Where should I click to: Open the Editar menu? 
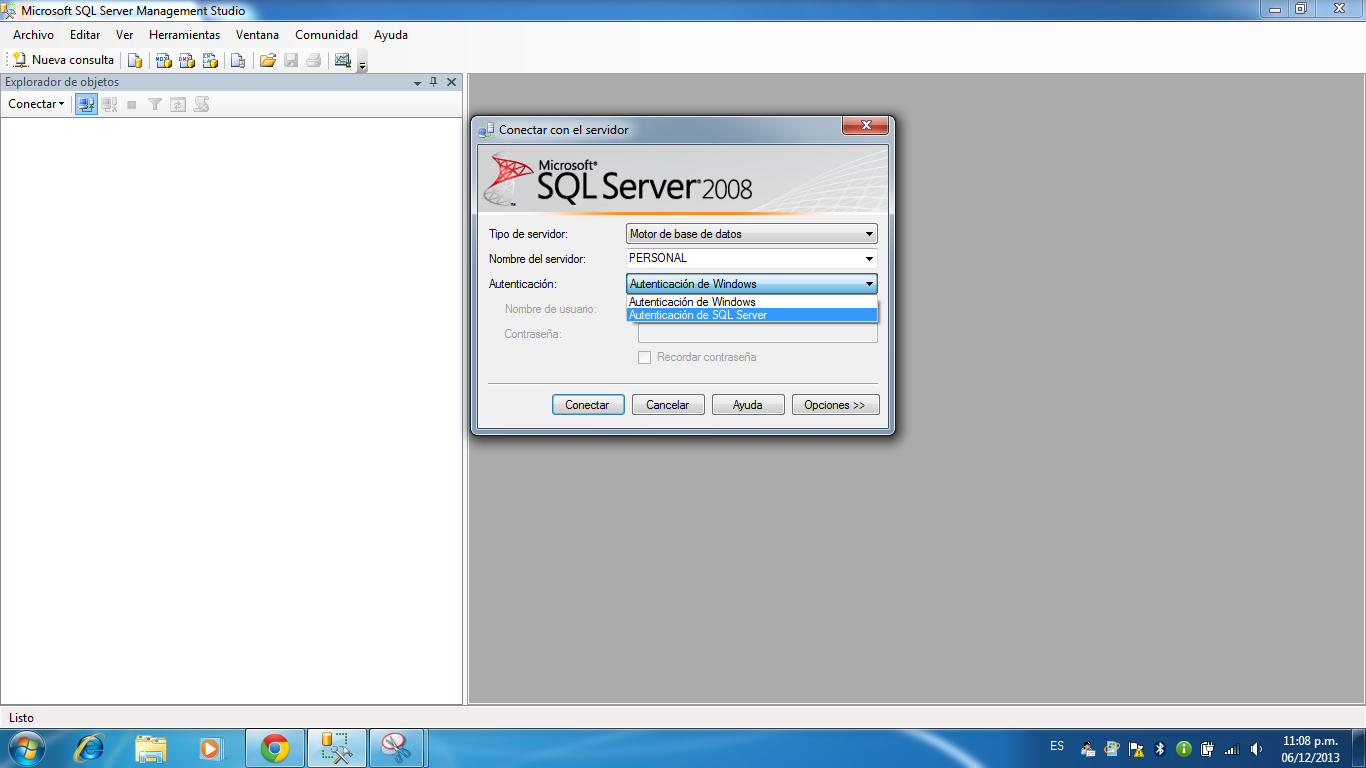[85, 35]
